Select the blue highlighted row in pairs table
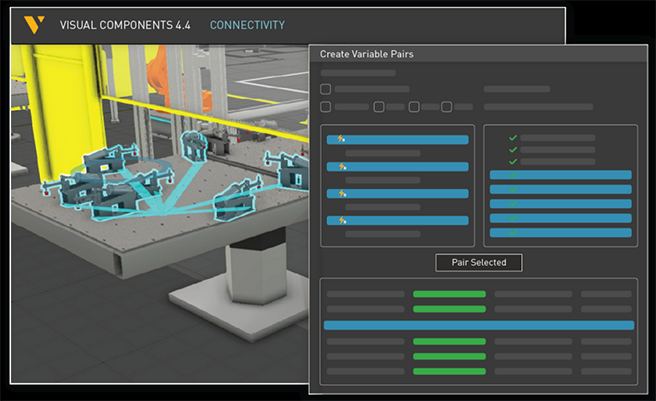Image resolution: width=656 pixels, height=401 pixels. (x=478, y=325)
